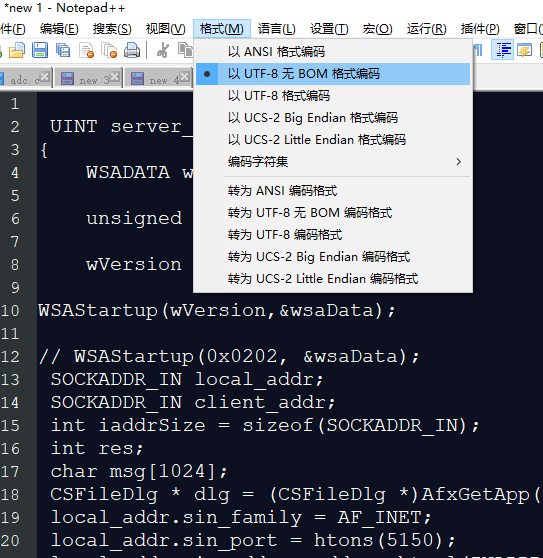Click the int iaddrSize line

pyautogui.click(x=265, y=425)
